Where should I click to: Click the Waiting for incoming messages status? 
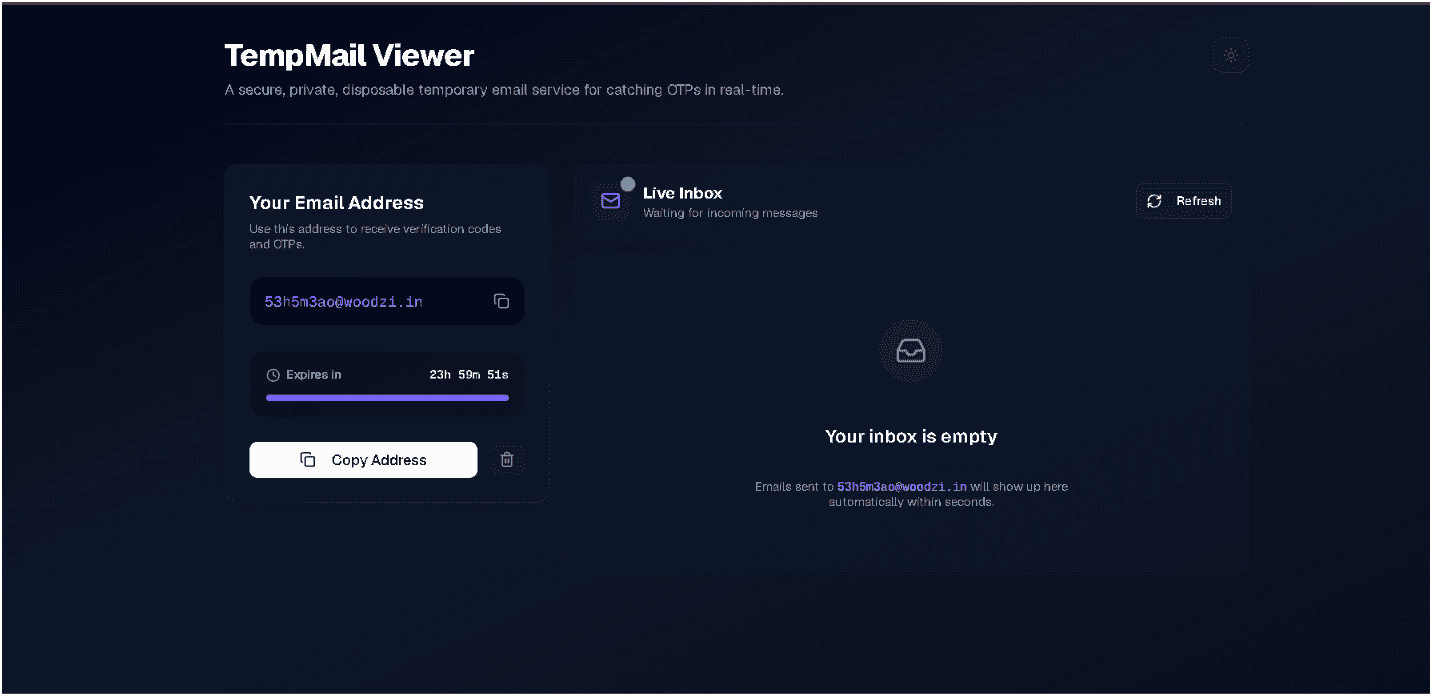pyautogui.click(x=730, y=213)
